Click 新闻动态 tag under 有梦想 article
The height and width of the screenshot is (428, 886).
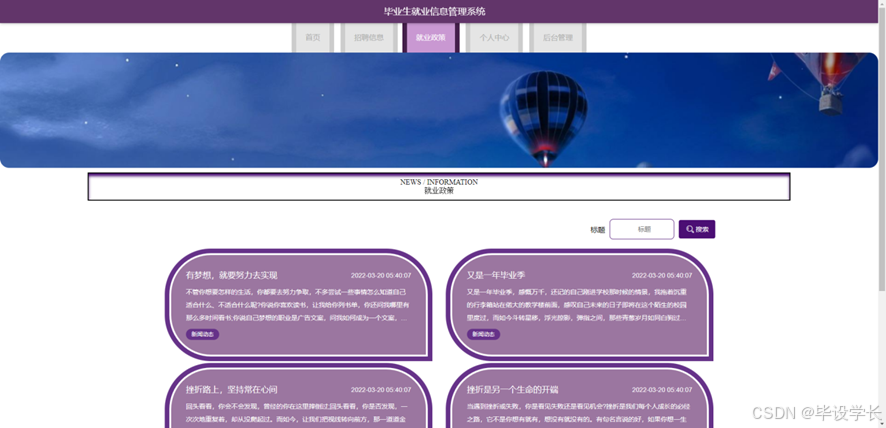[x=202, y=334]
